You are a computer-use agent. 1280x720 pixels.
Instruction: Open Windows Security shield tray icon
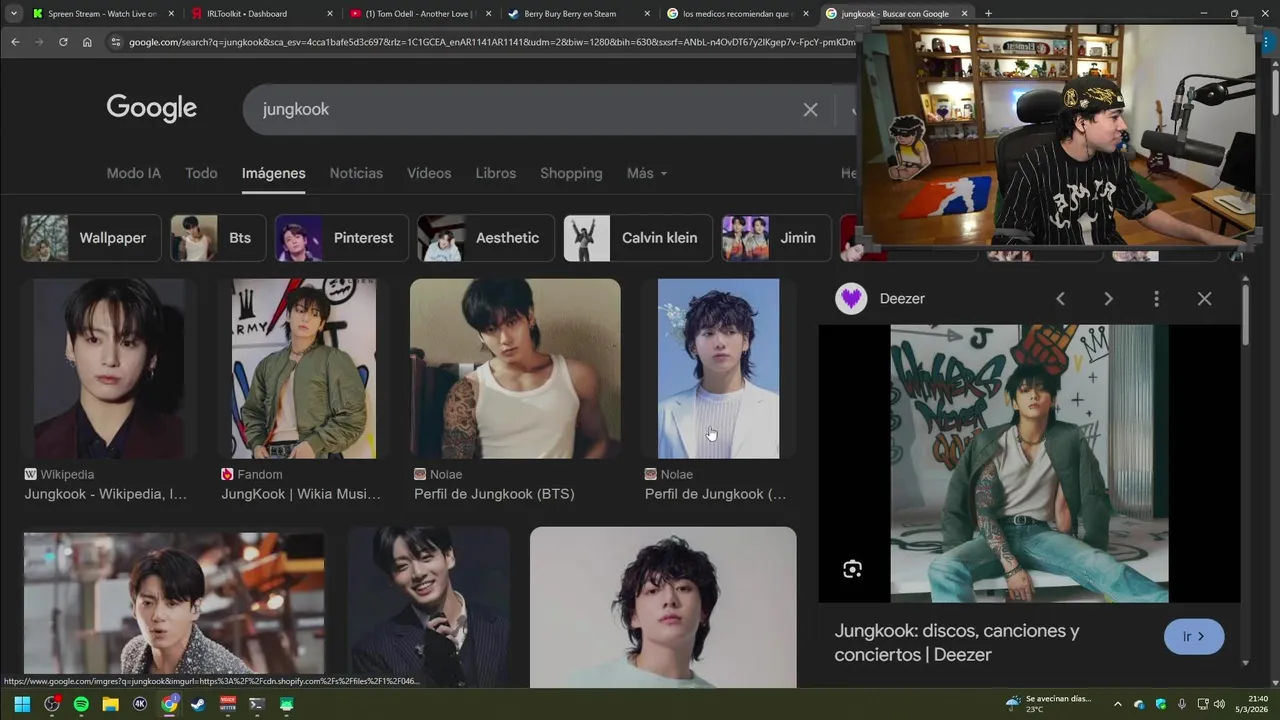1160,704
